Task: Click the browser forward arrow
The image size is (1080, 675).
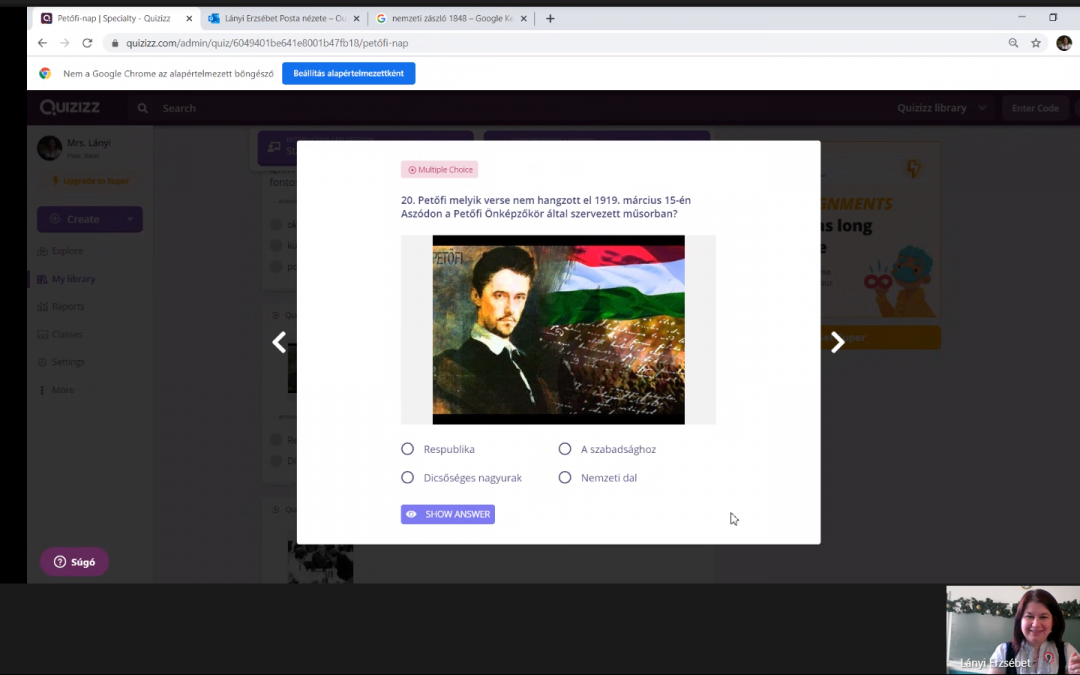Action: tap(65, 43)
